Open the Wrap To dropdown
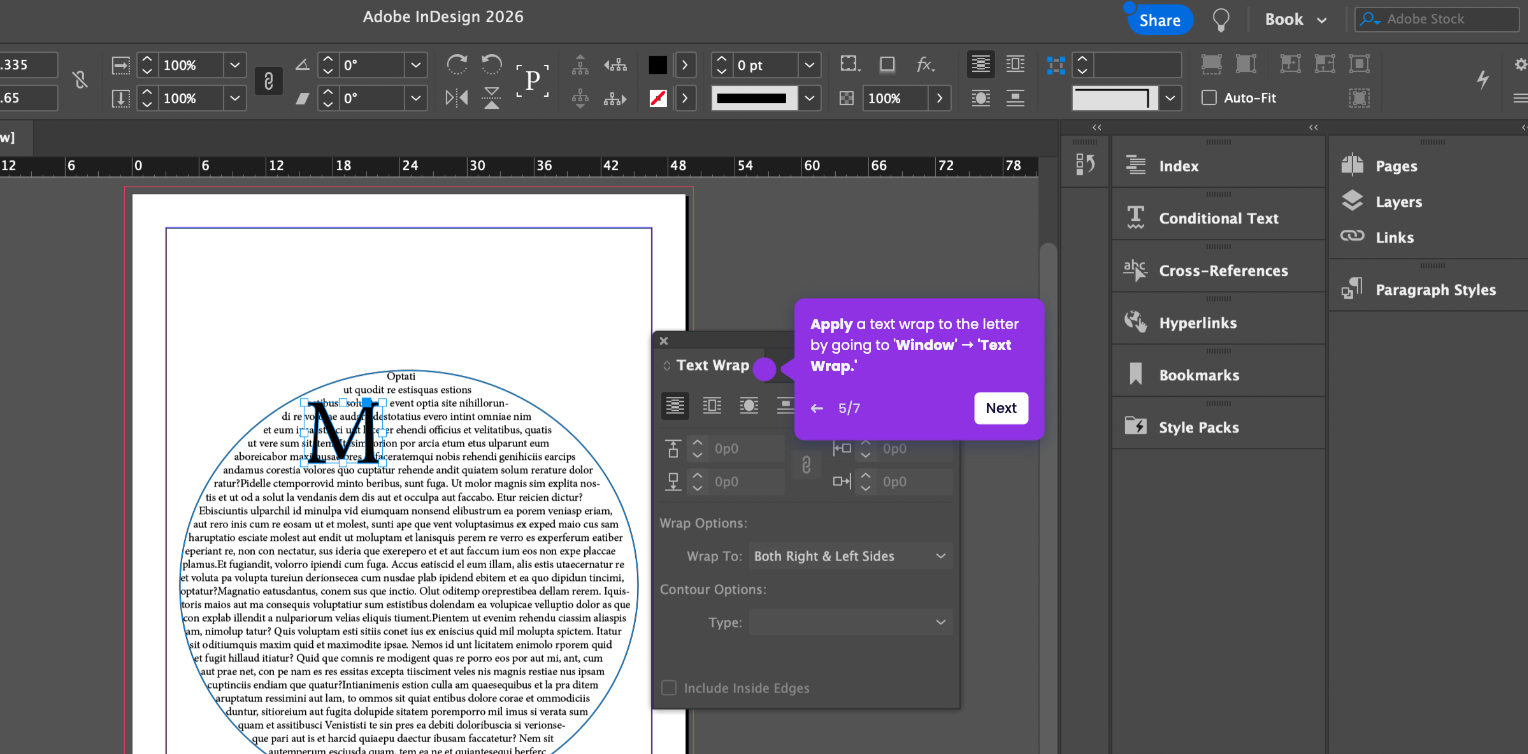This screenshot has width=1528, height=754. click(850, 556)
